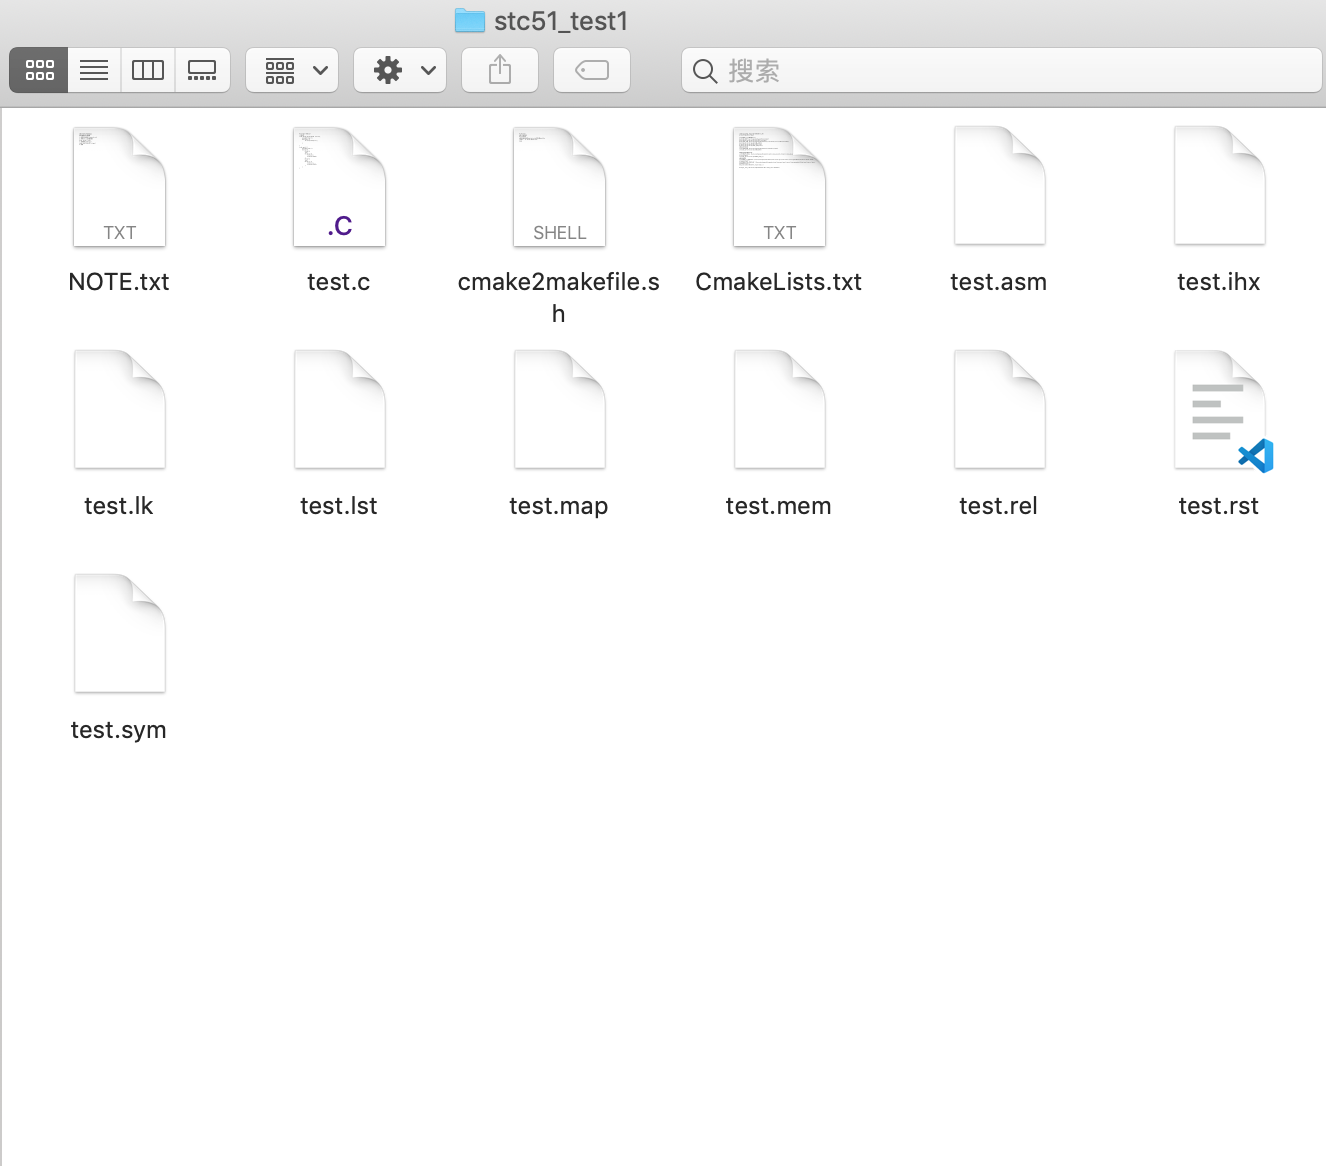The image size is (1326, 1166).
Task: Select the cmake2makefile.sh shell icon
Action: pyautogui.click(x=559, y=187)
